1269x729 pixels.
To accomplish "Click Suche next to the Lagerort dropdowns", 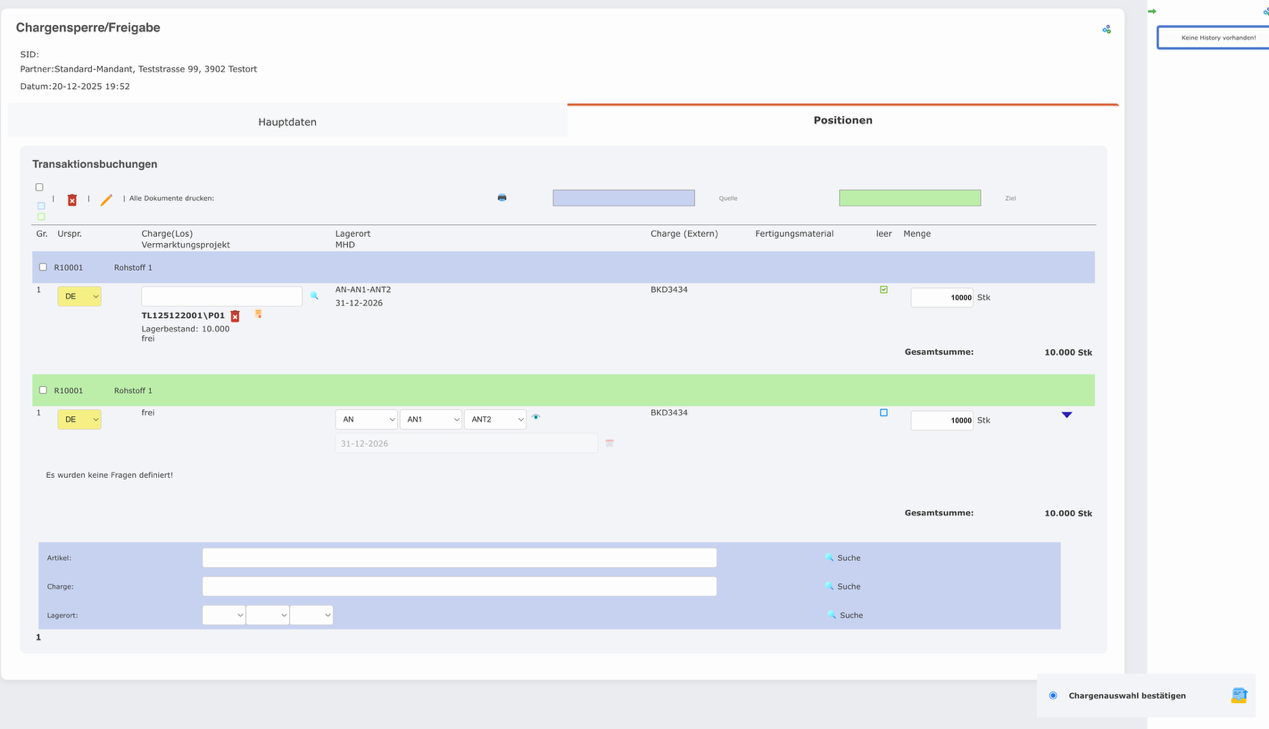I will click(845, 615).
